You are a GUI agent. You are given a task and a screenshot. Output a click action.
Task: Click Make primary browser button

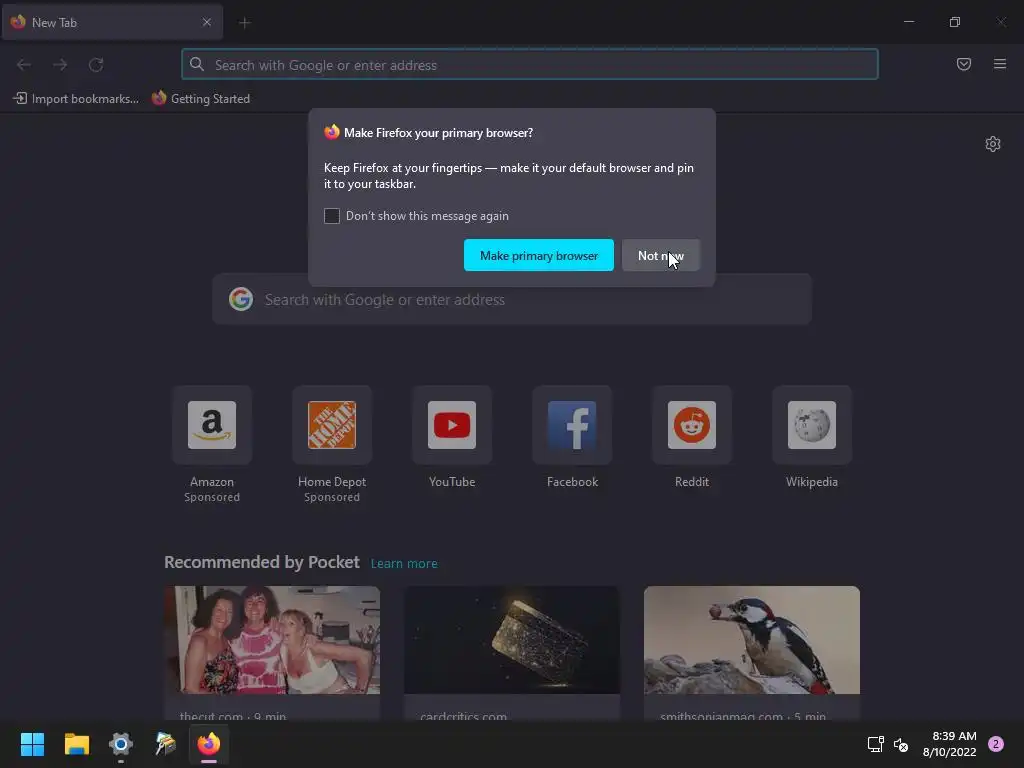(x=539, y=255)
